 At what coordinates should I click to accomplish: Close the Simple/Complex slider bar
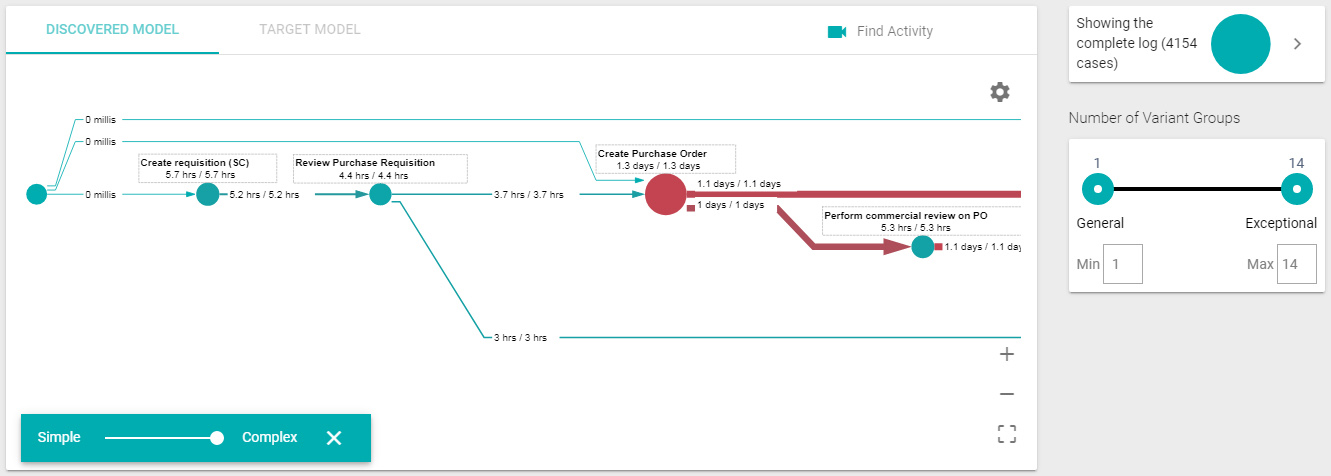(334, 438)
